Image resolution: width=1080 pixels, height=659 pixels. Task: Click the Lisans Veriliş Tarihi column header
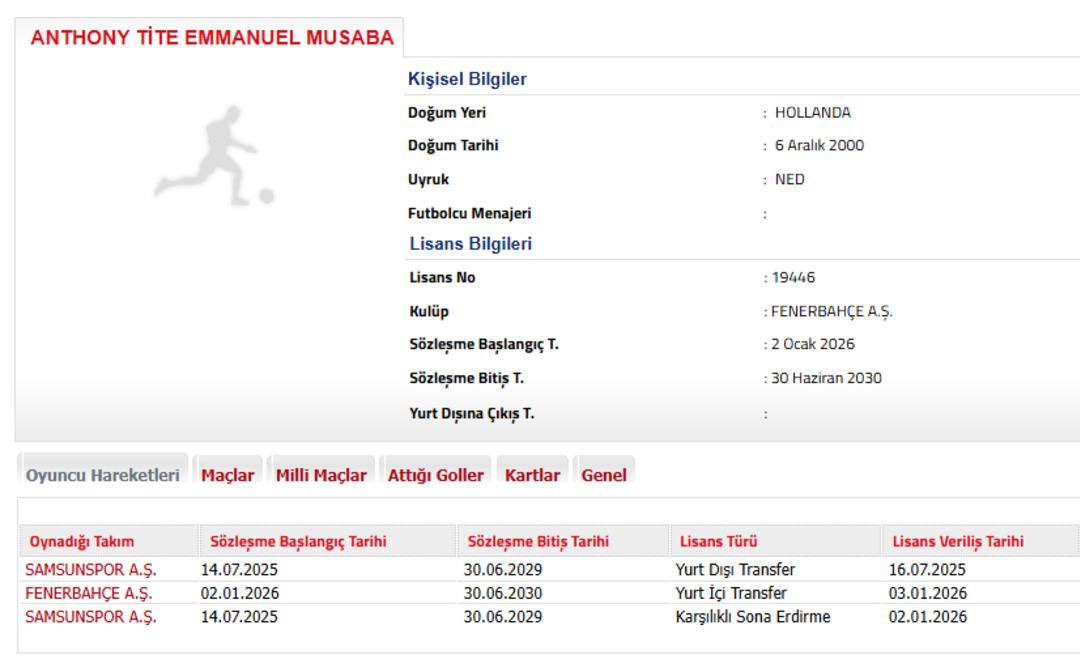[x=956, y=542]
